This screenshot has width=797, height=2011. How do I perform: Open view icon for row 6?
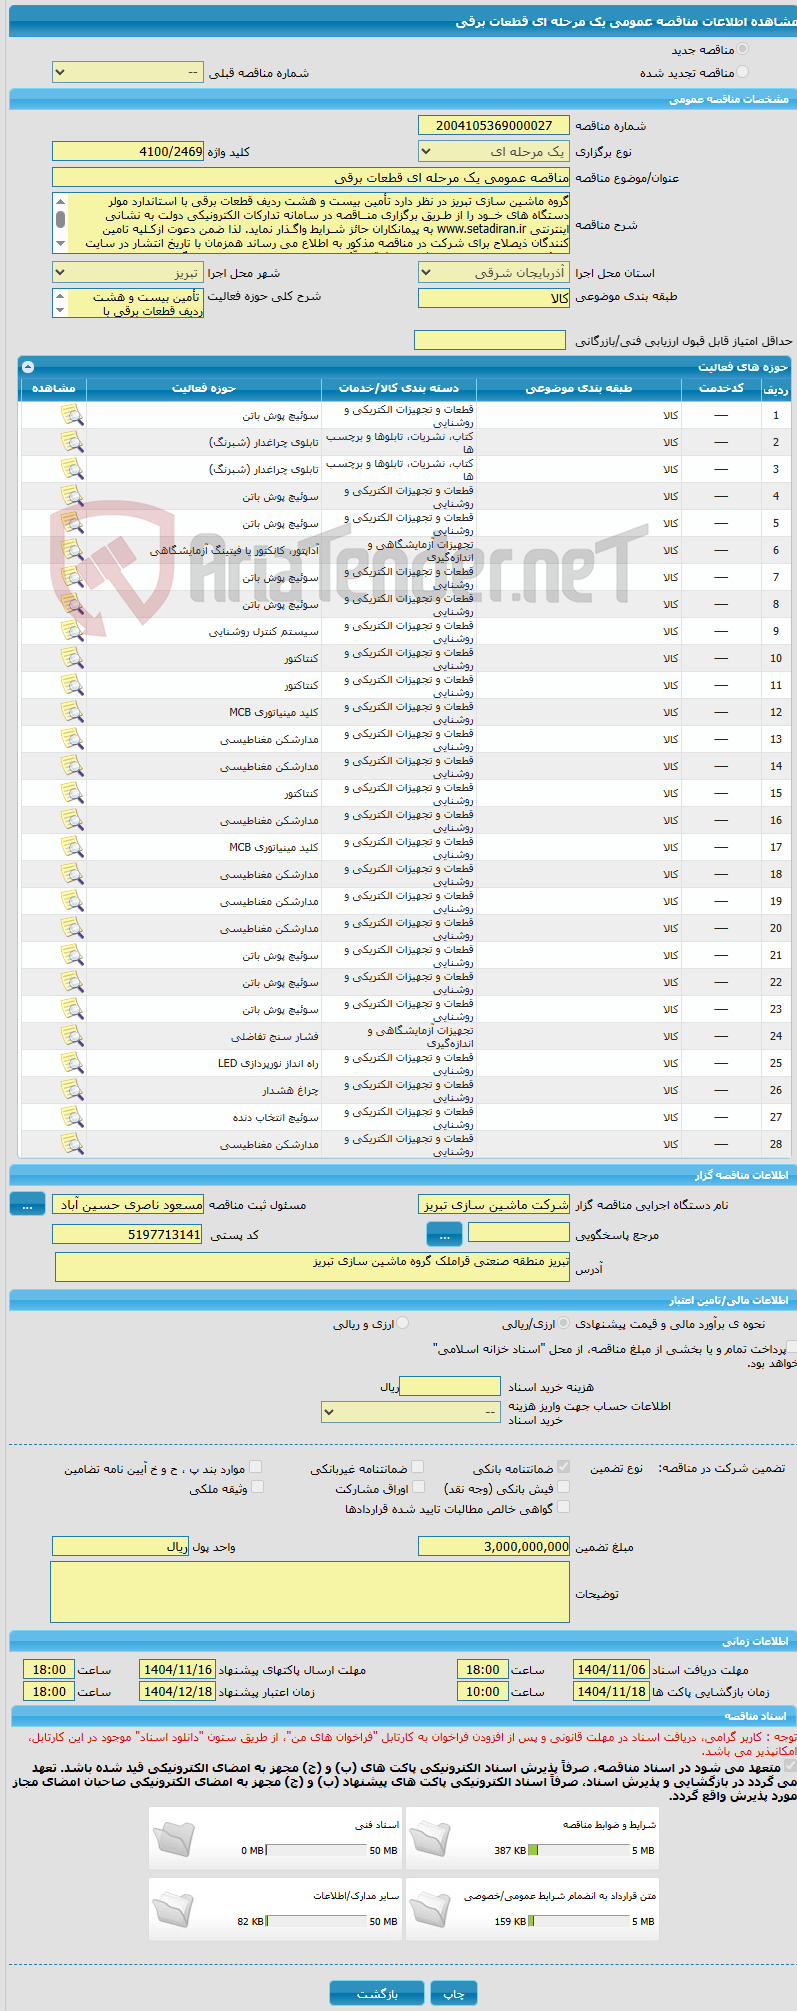(72, 550)
